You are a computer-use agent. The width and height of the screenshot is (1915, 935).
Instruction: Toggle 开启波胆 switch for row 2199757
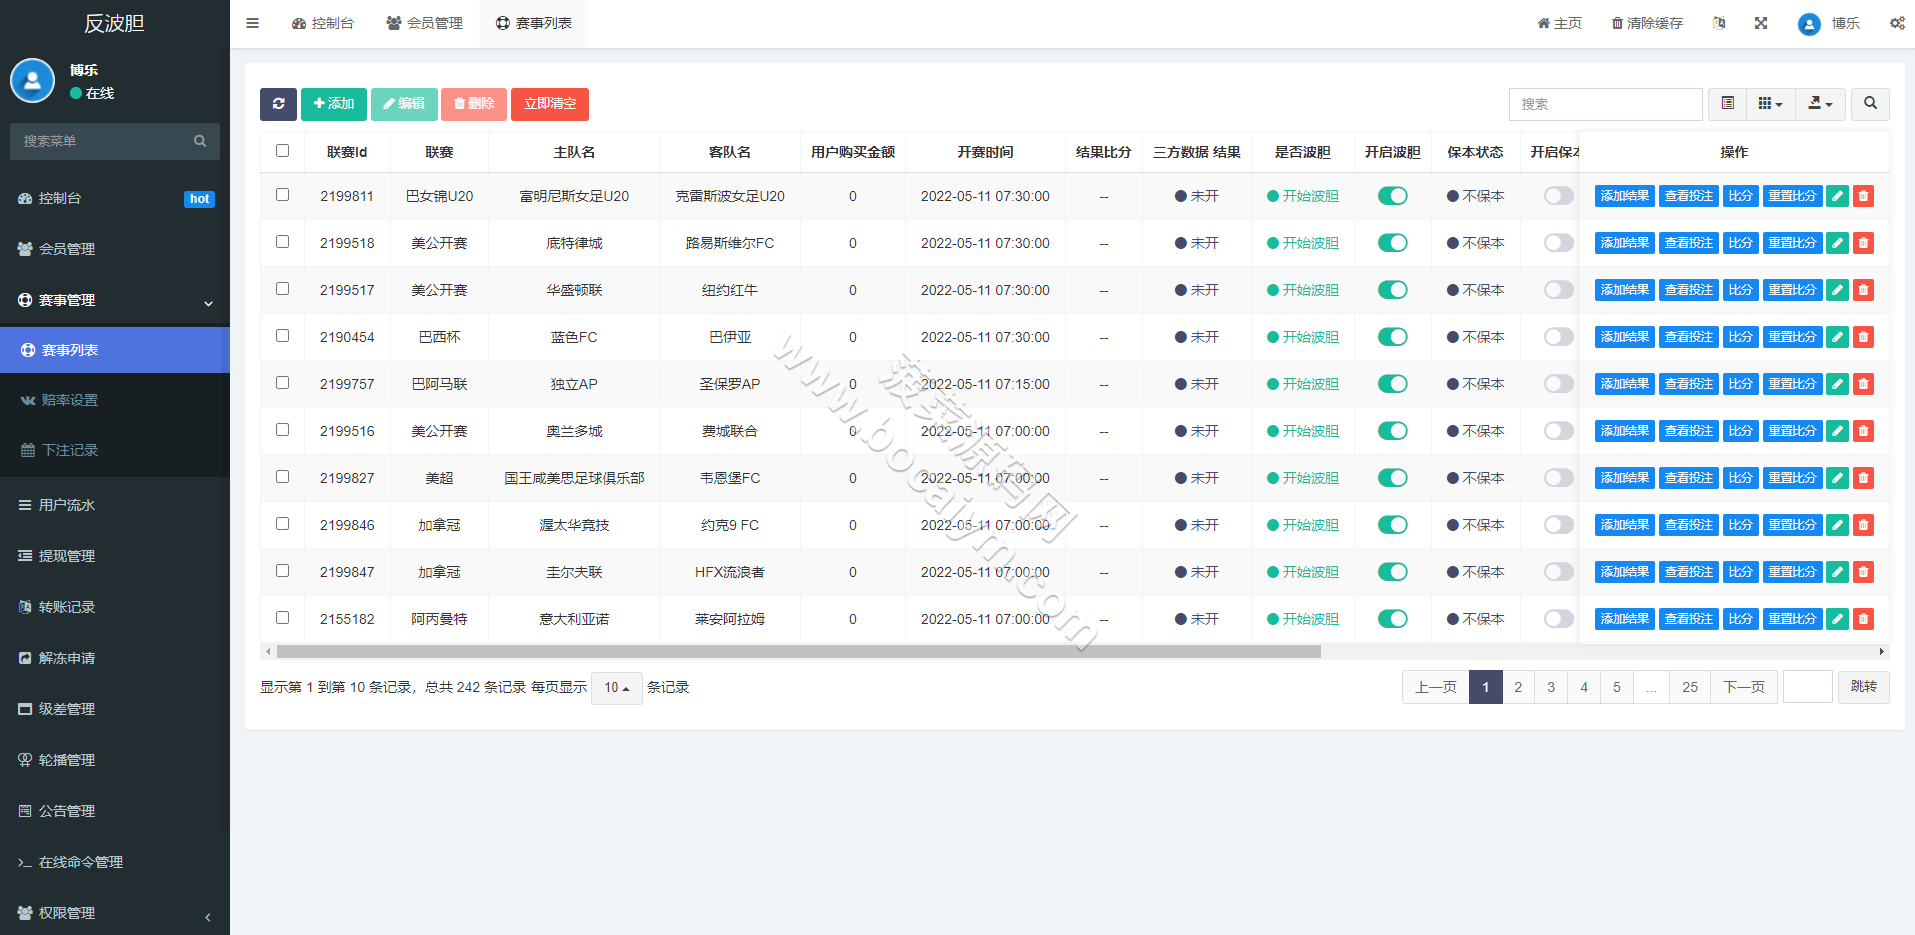pos(1392,384)
